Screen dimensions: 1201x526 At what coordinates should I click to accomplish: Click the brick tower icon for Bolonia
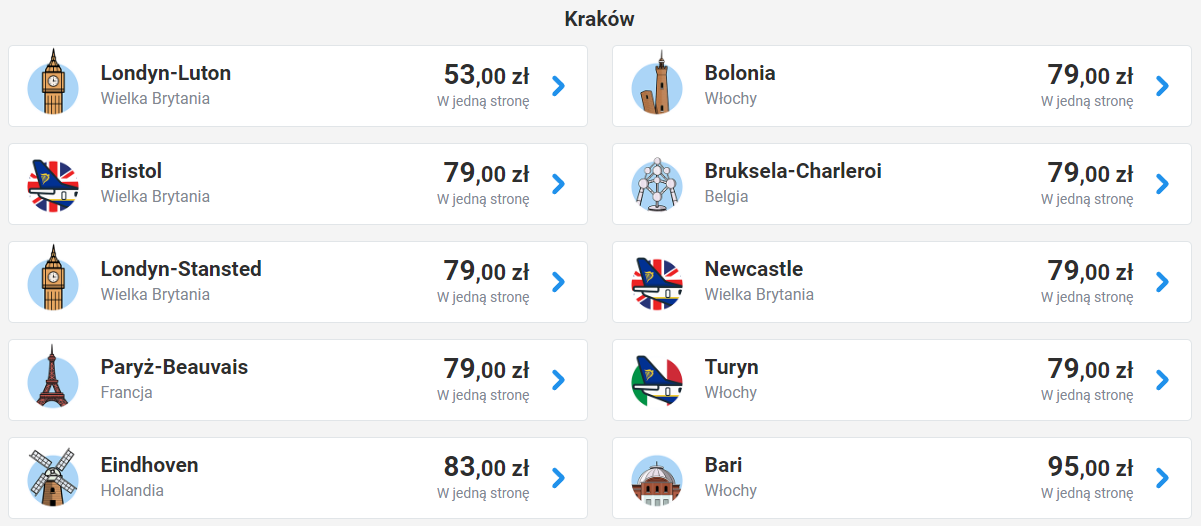(656, 84)
